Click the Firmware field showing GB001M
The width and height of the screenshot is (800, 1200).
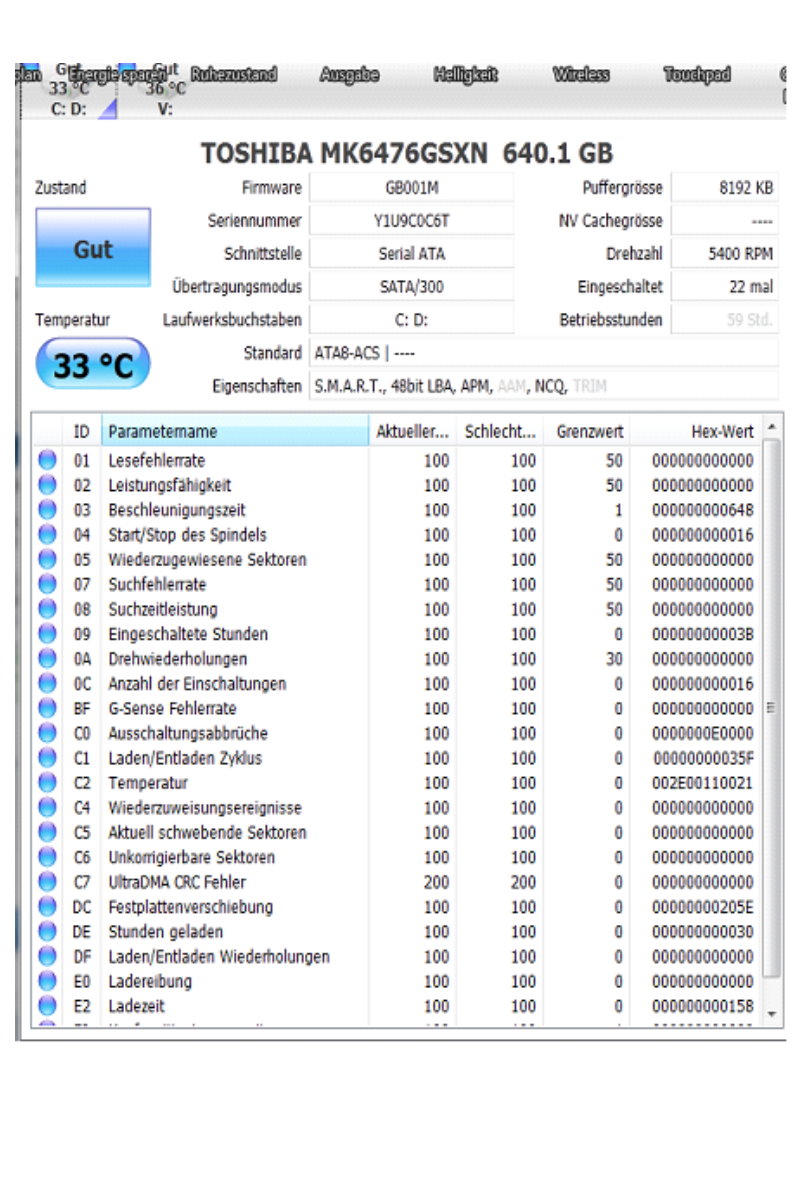click(x=411, y=187)
